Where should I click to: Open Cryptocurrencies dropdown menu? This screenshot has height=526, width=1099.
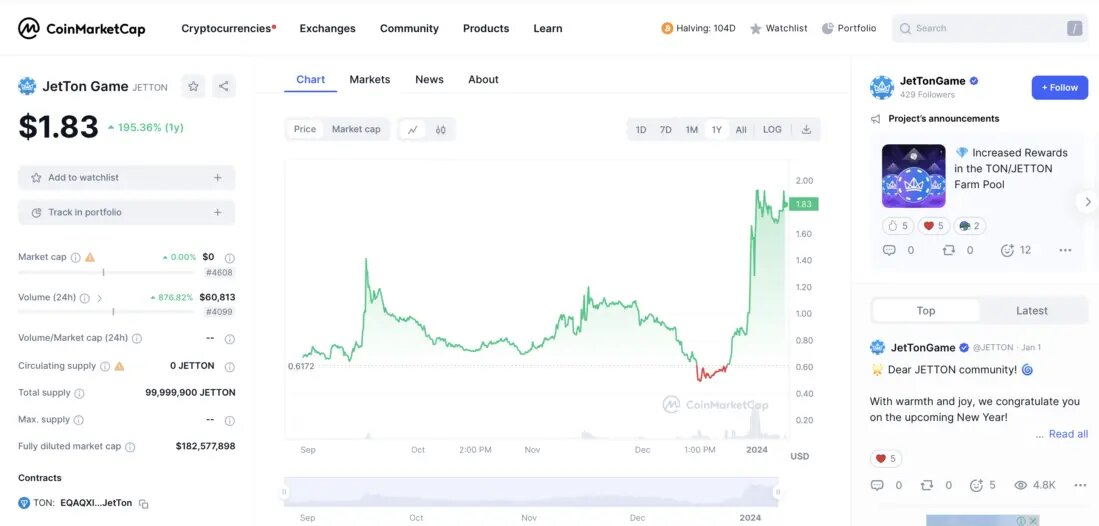[228, 28]
